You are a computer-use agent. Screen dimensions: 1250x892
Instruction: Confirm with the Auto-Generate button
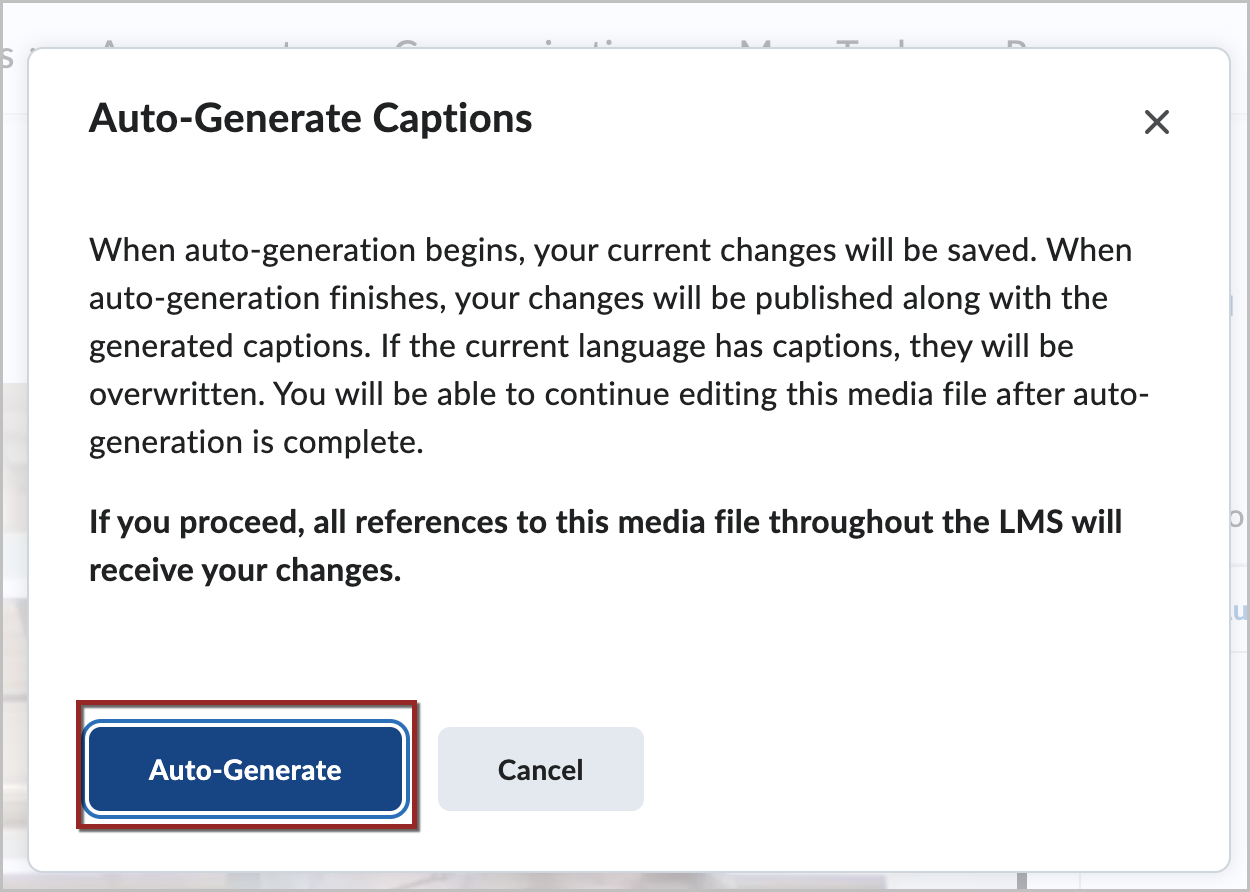pyautogui.click(x=245, y=769)
